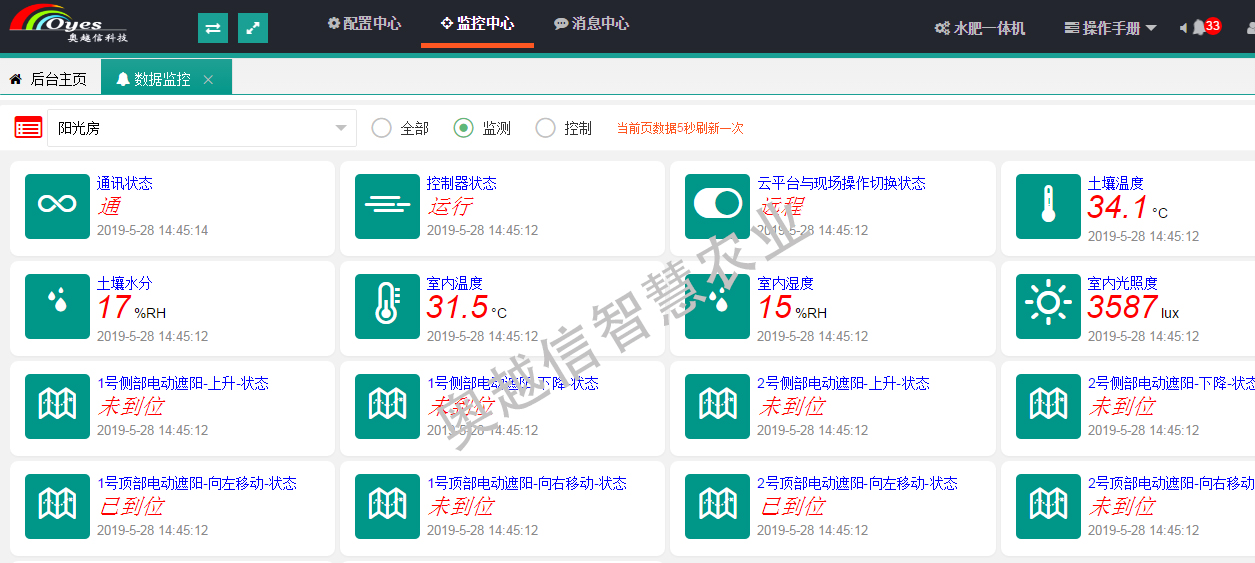Open the 配置中心 menu
Viewport: 1255px width, 563px height.
pyautogui.click(x=364, y=23)
